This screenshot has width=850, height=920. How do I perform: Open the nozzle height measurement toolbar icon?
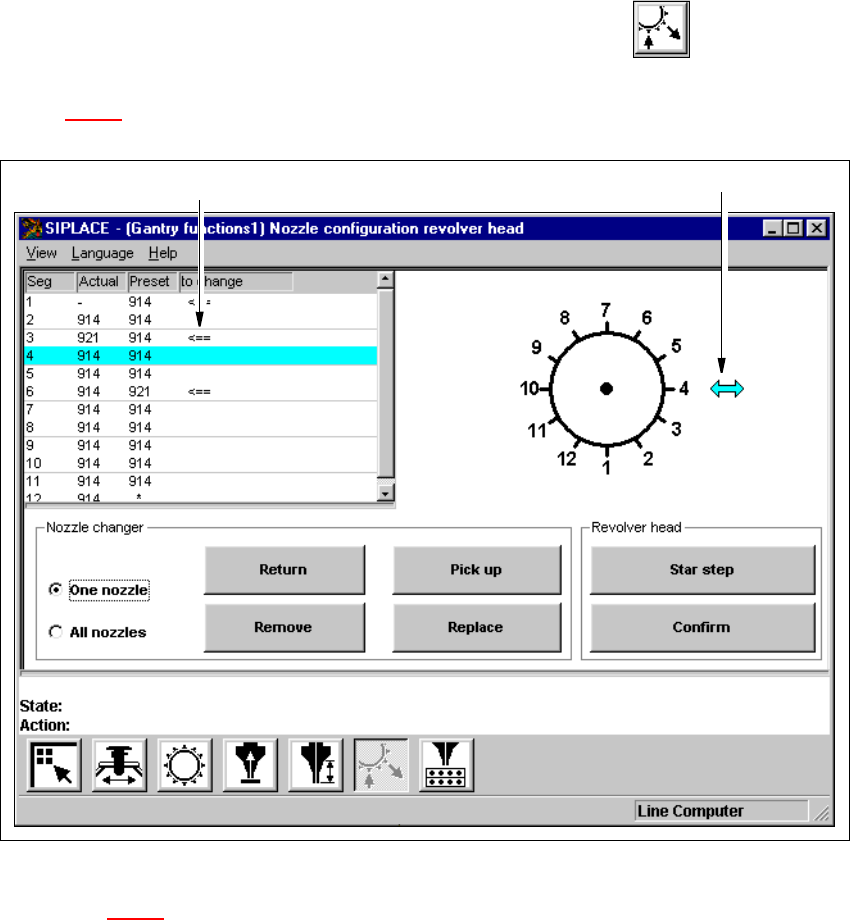(x=316, y=766)
